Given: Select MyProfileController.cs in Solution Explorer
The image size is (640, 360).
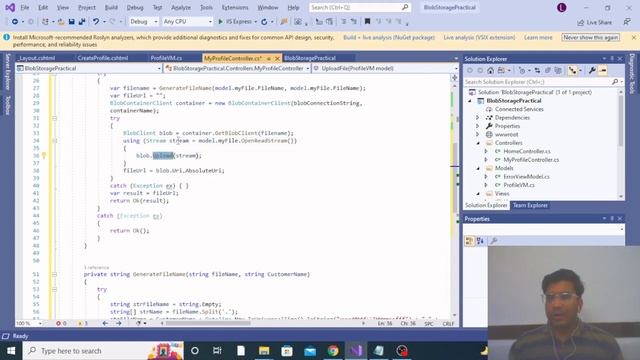Looking at the screenshot, I should [x=531, y=160].
